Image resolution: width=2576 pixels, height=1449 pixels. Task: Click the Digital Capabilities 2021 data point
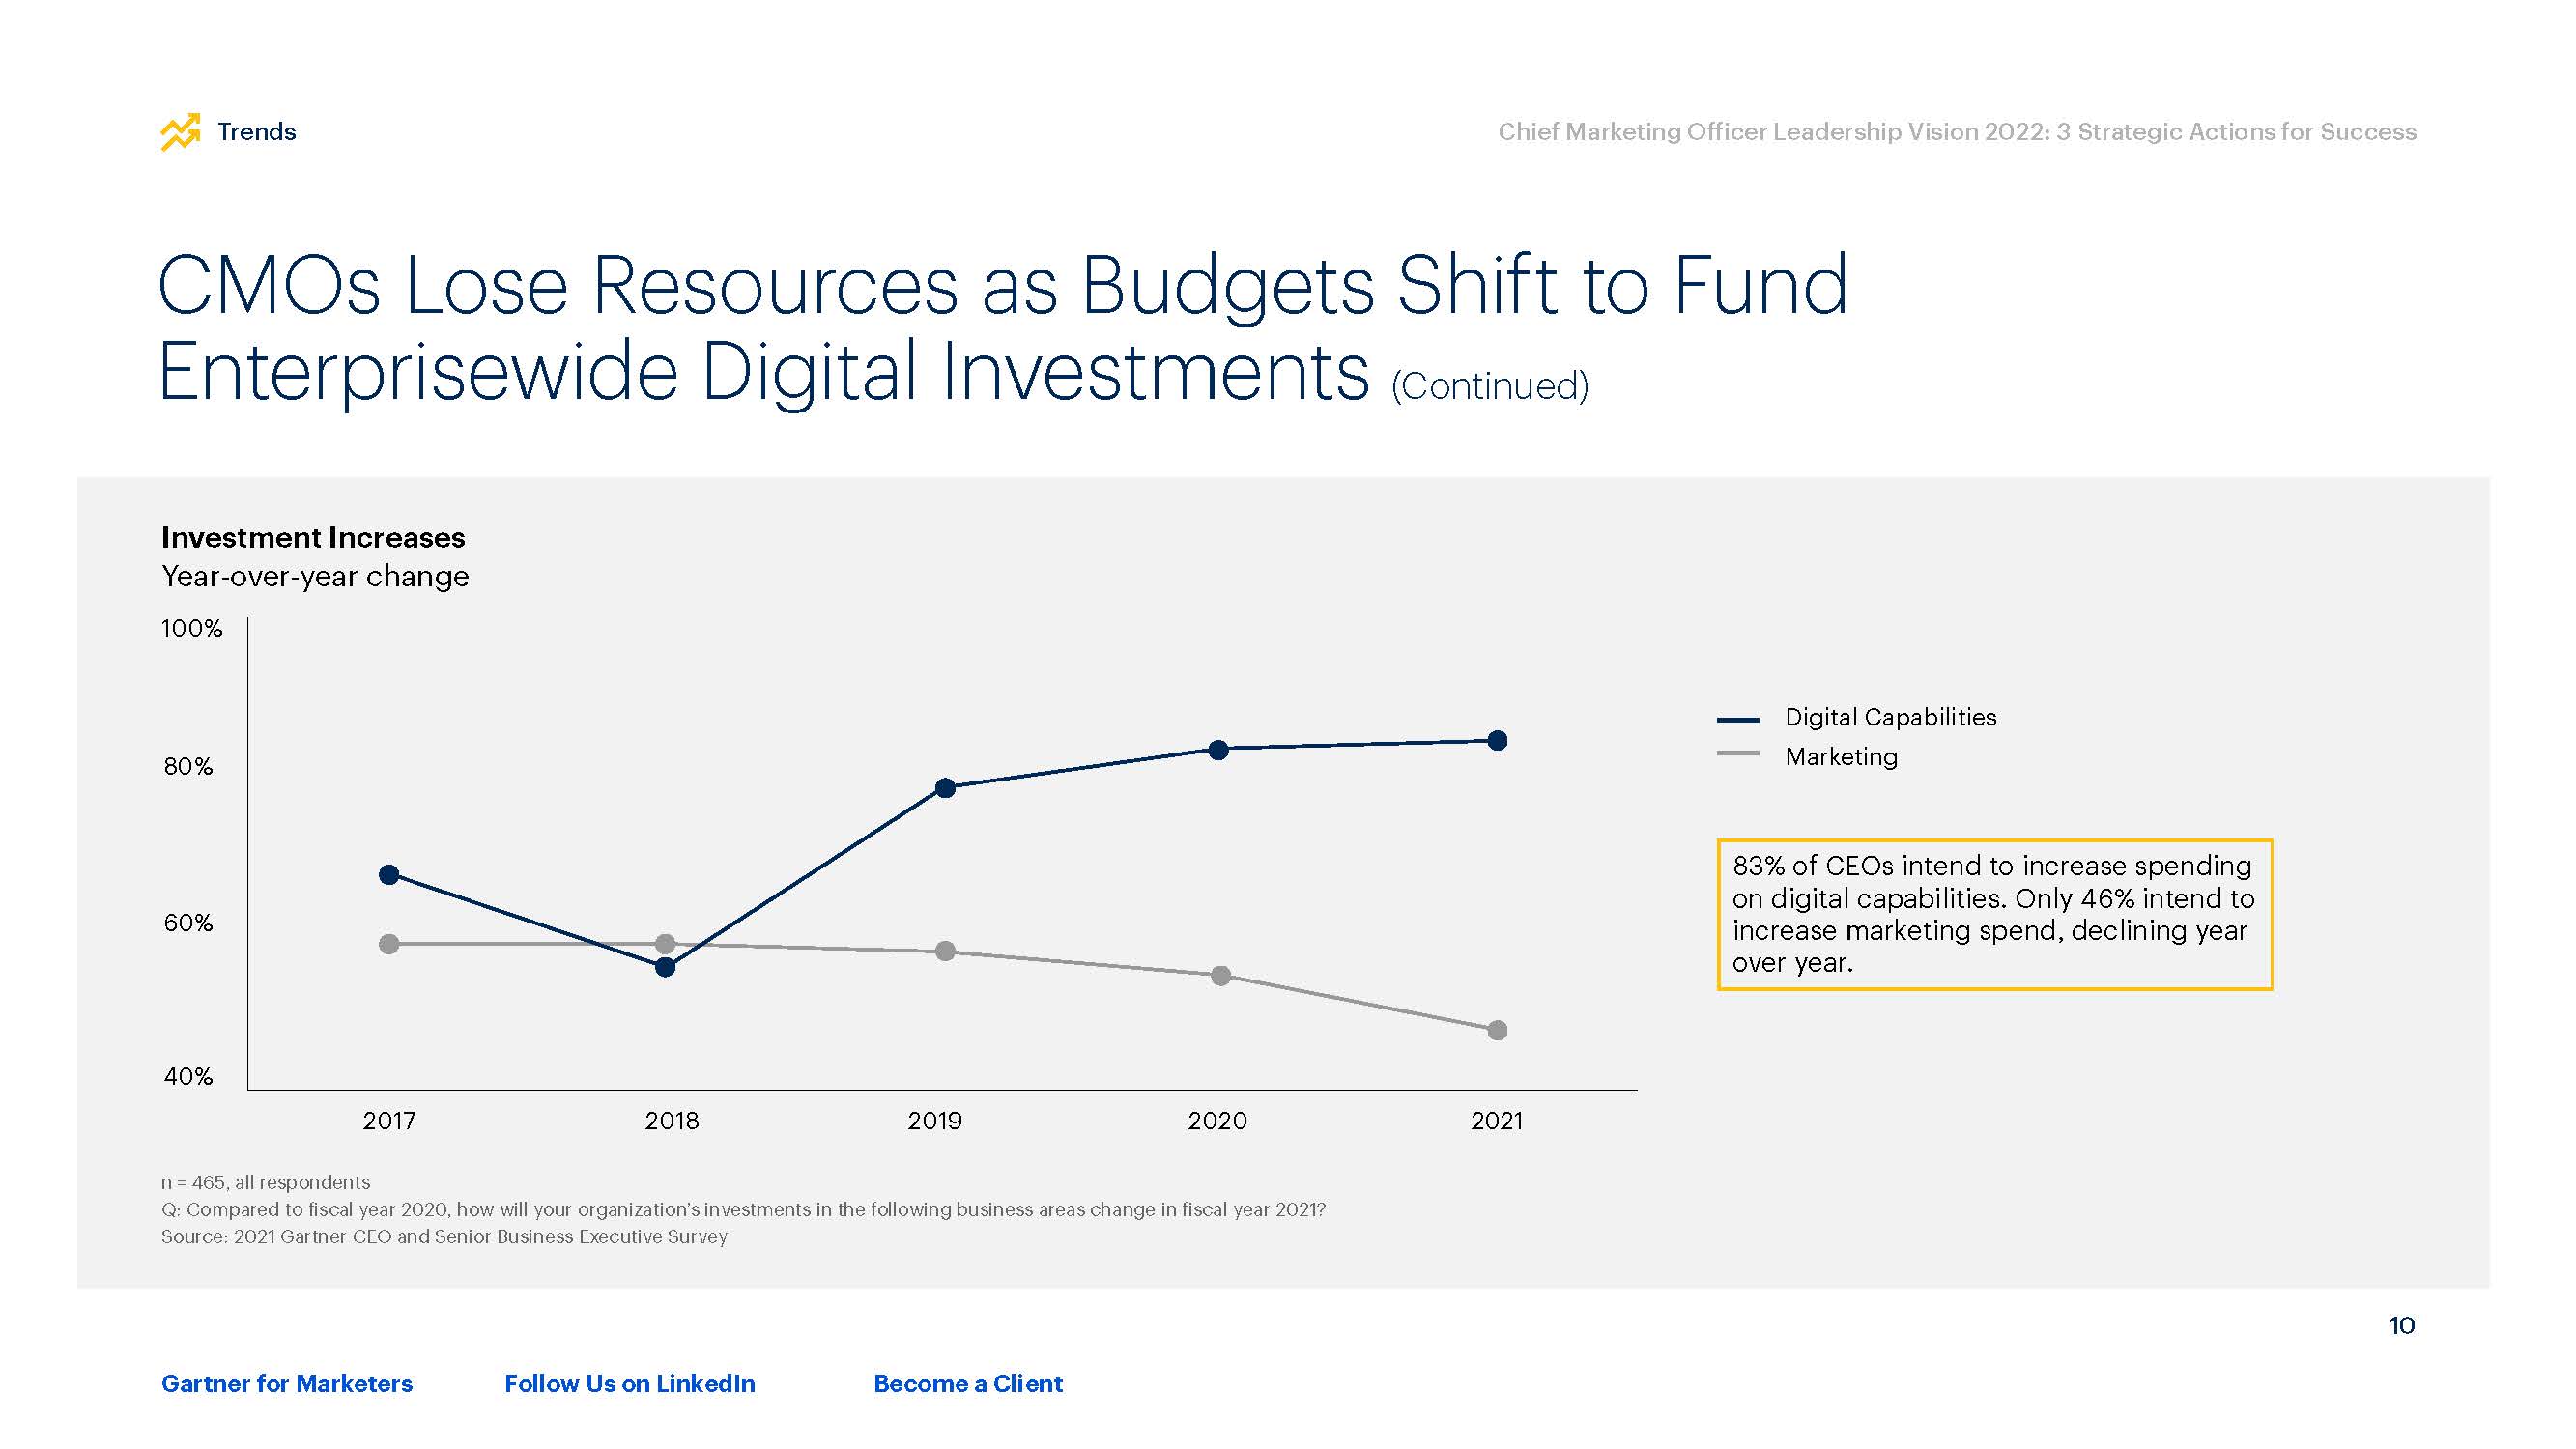pyautogui.click(x=1497, y=741)
